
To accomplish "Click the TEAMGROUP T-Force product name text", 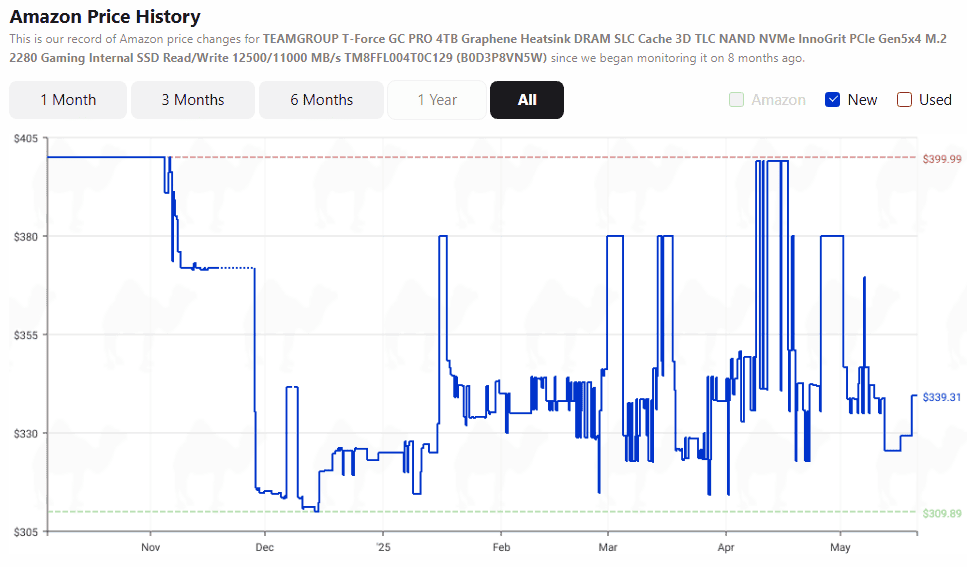I will pos(478,48).
